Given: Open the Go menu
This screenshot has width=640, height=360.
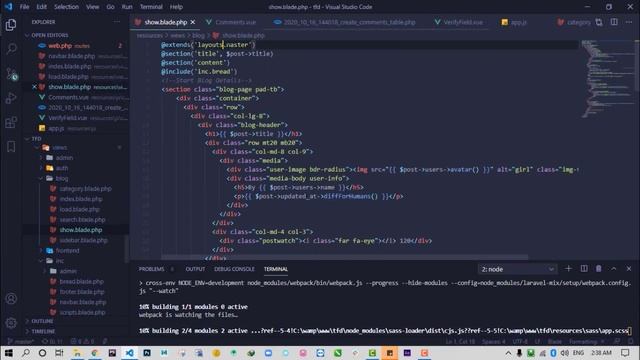Looking at the screenshot, I should pyautogui.click(x=110, y=7).
